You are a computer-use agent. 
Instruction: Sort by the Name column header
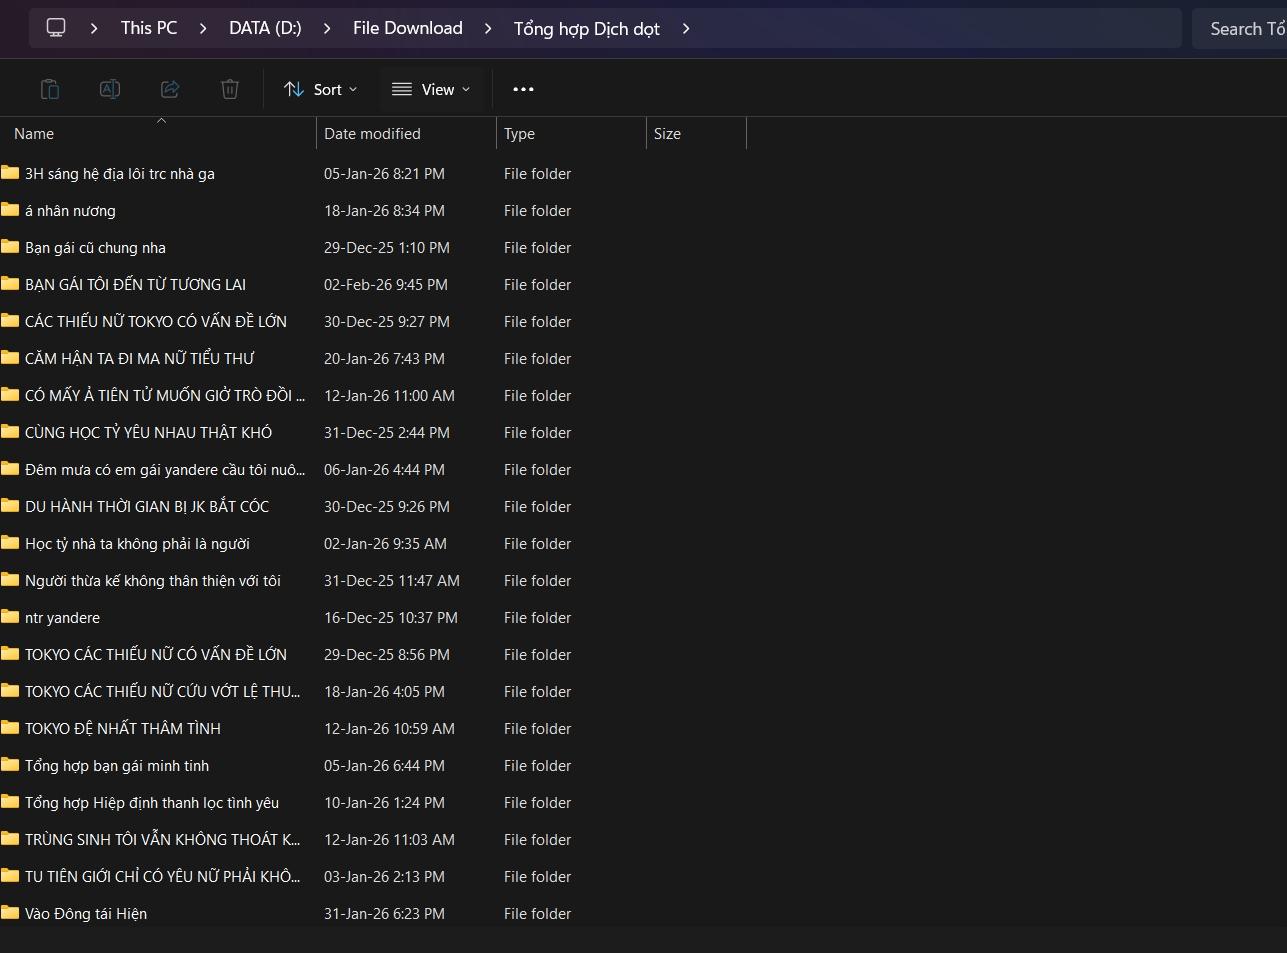click(x=34, y=134)
